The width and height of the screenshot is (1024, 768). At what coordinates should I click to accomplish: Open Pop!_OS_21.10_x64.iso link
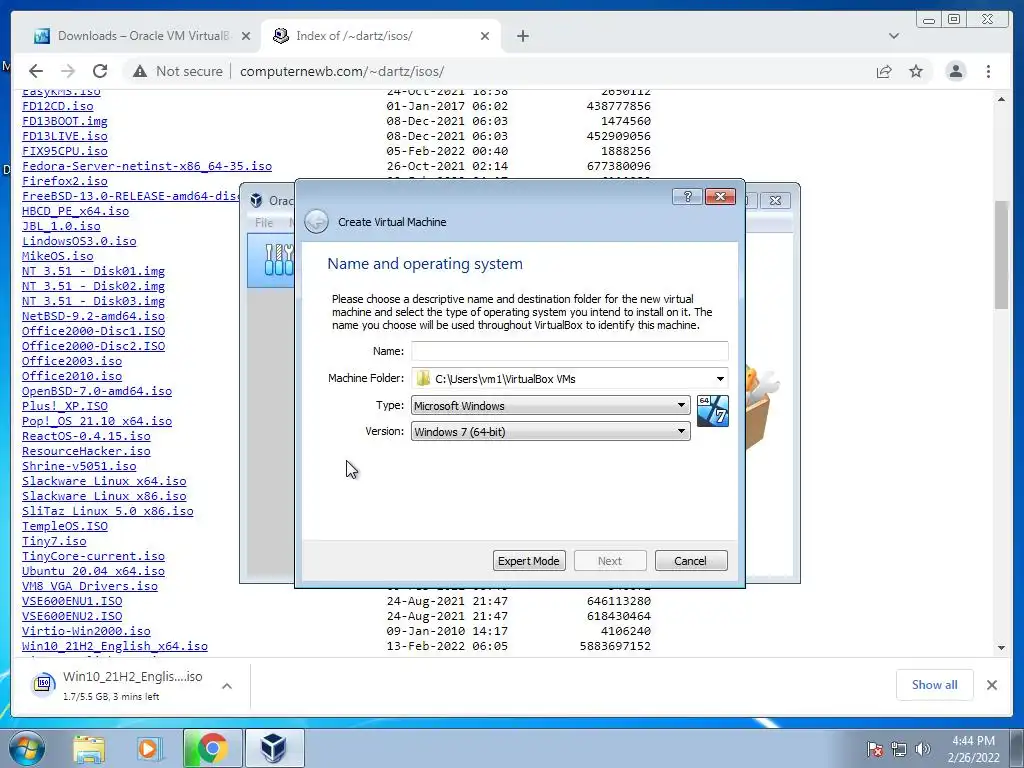[97, 421]
